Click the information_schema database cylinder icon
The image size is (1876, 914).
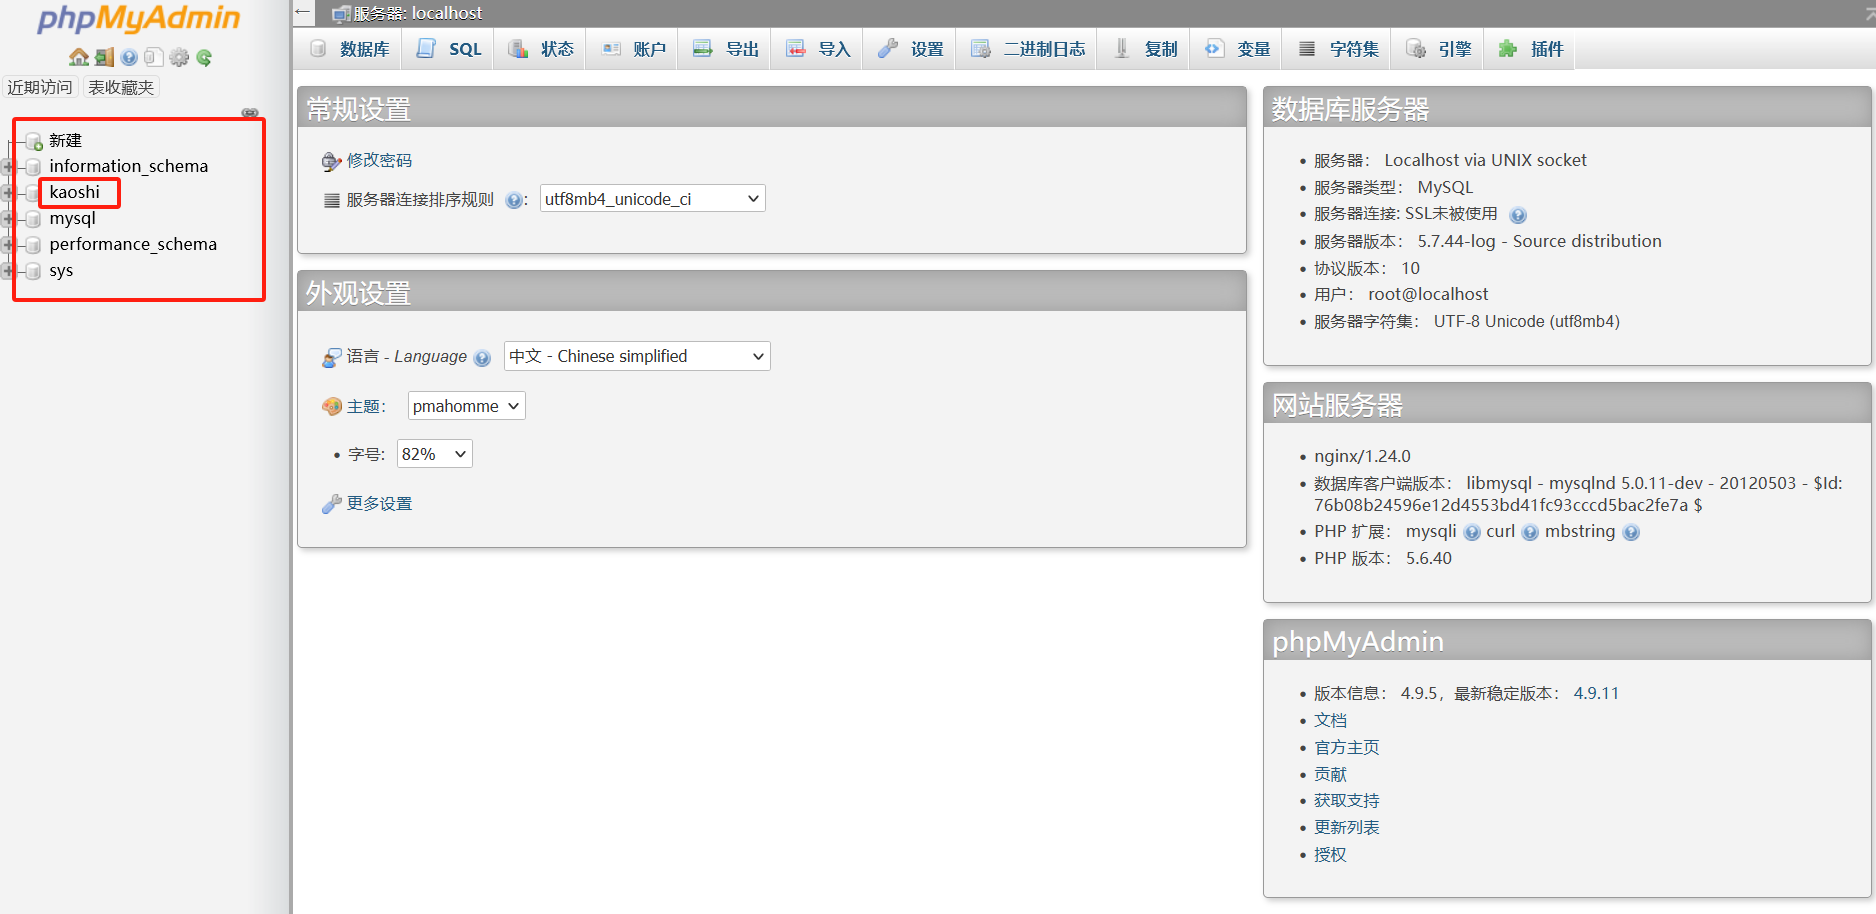(34, 166)
